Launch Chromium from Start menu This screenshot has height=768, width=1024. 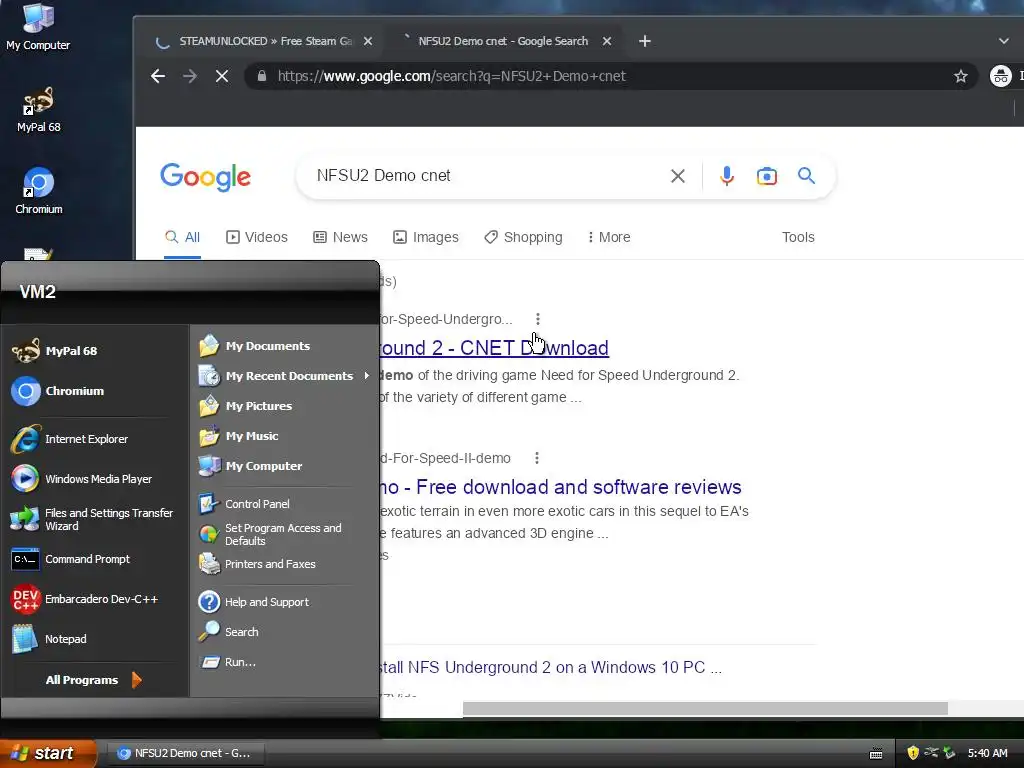[59, 391]
